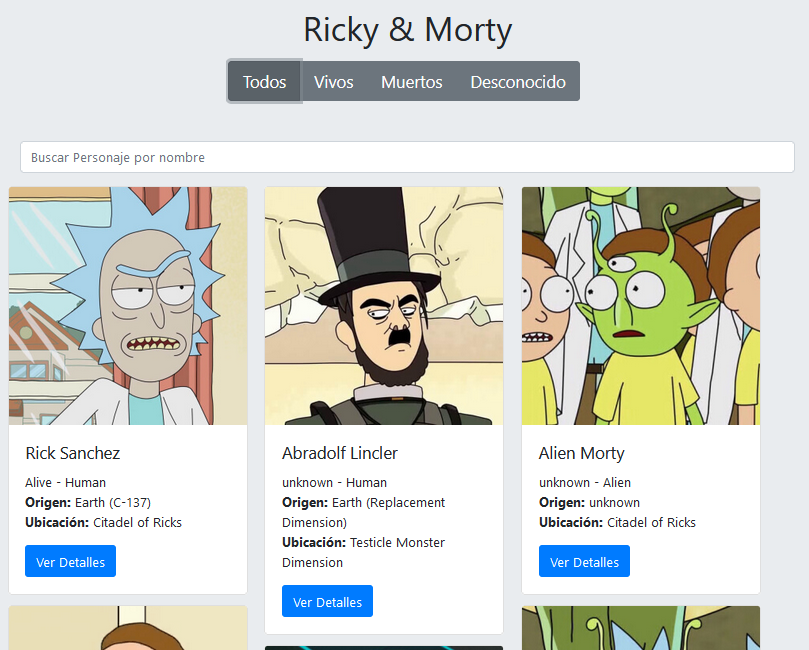Click the Rick Sanchez name heading
Viewport: 809px width, 650px height.
pyautogui.click(x=72, y=453)
